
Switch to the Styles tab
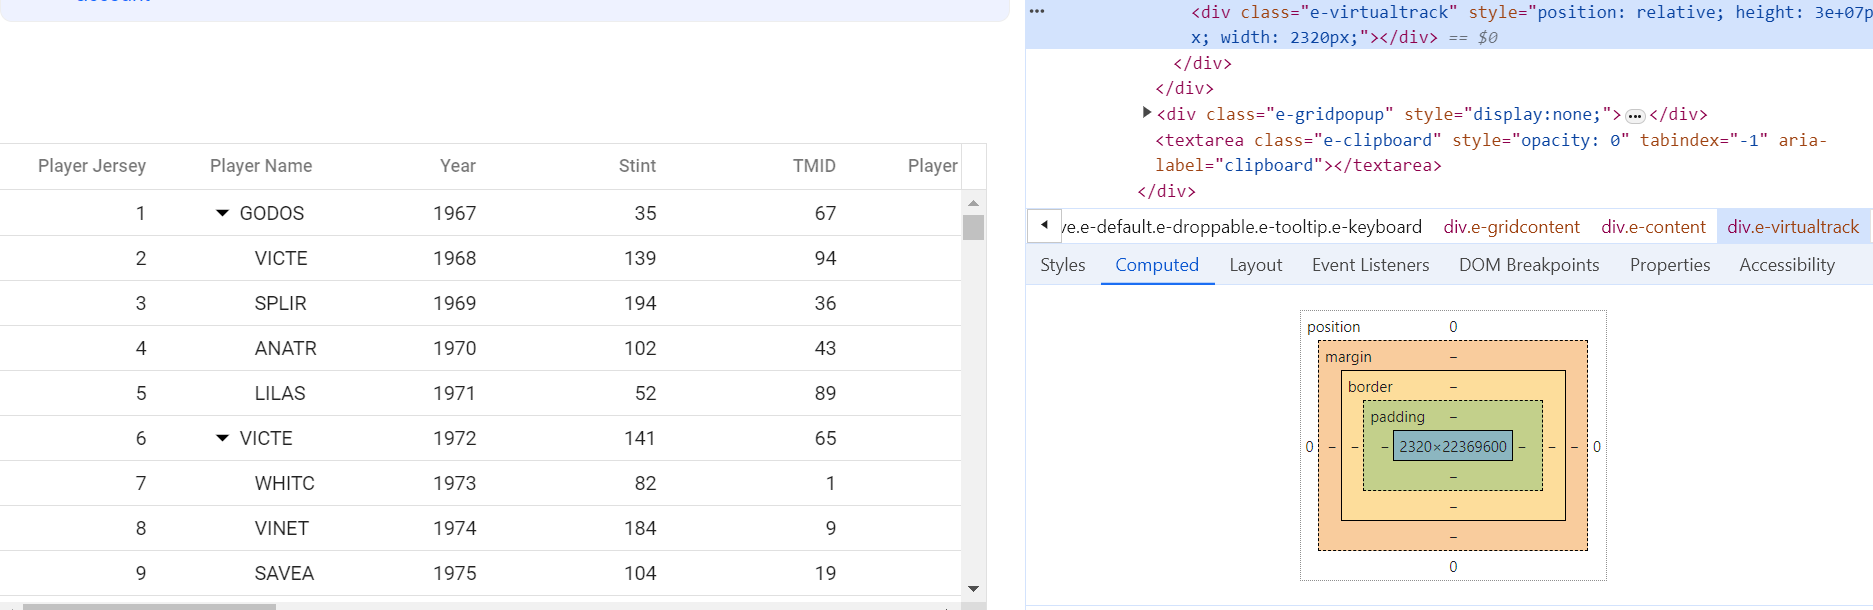pyautogui.click(x=1062, y=265)
